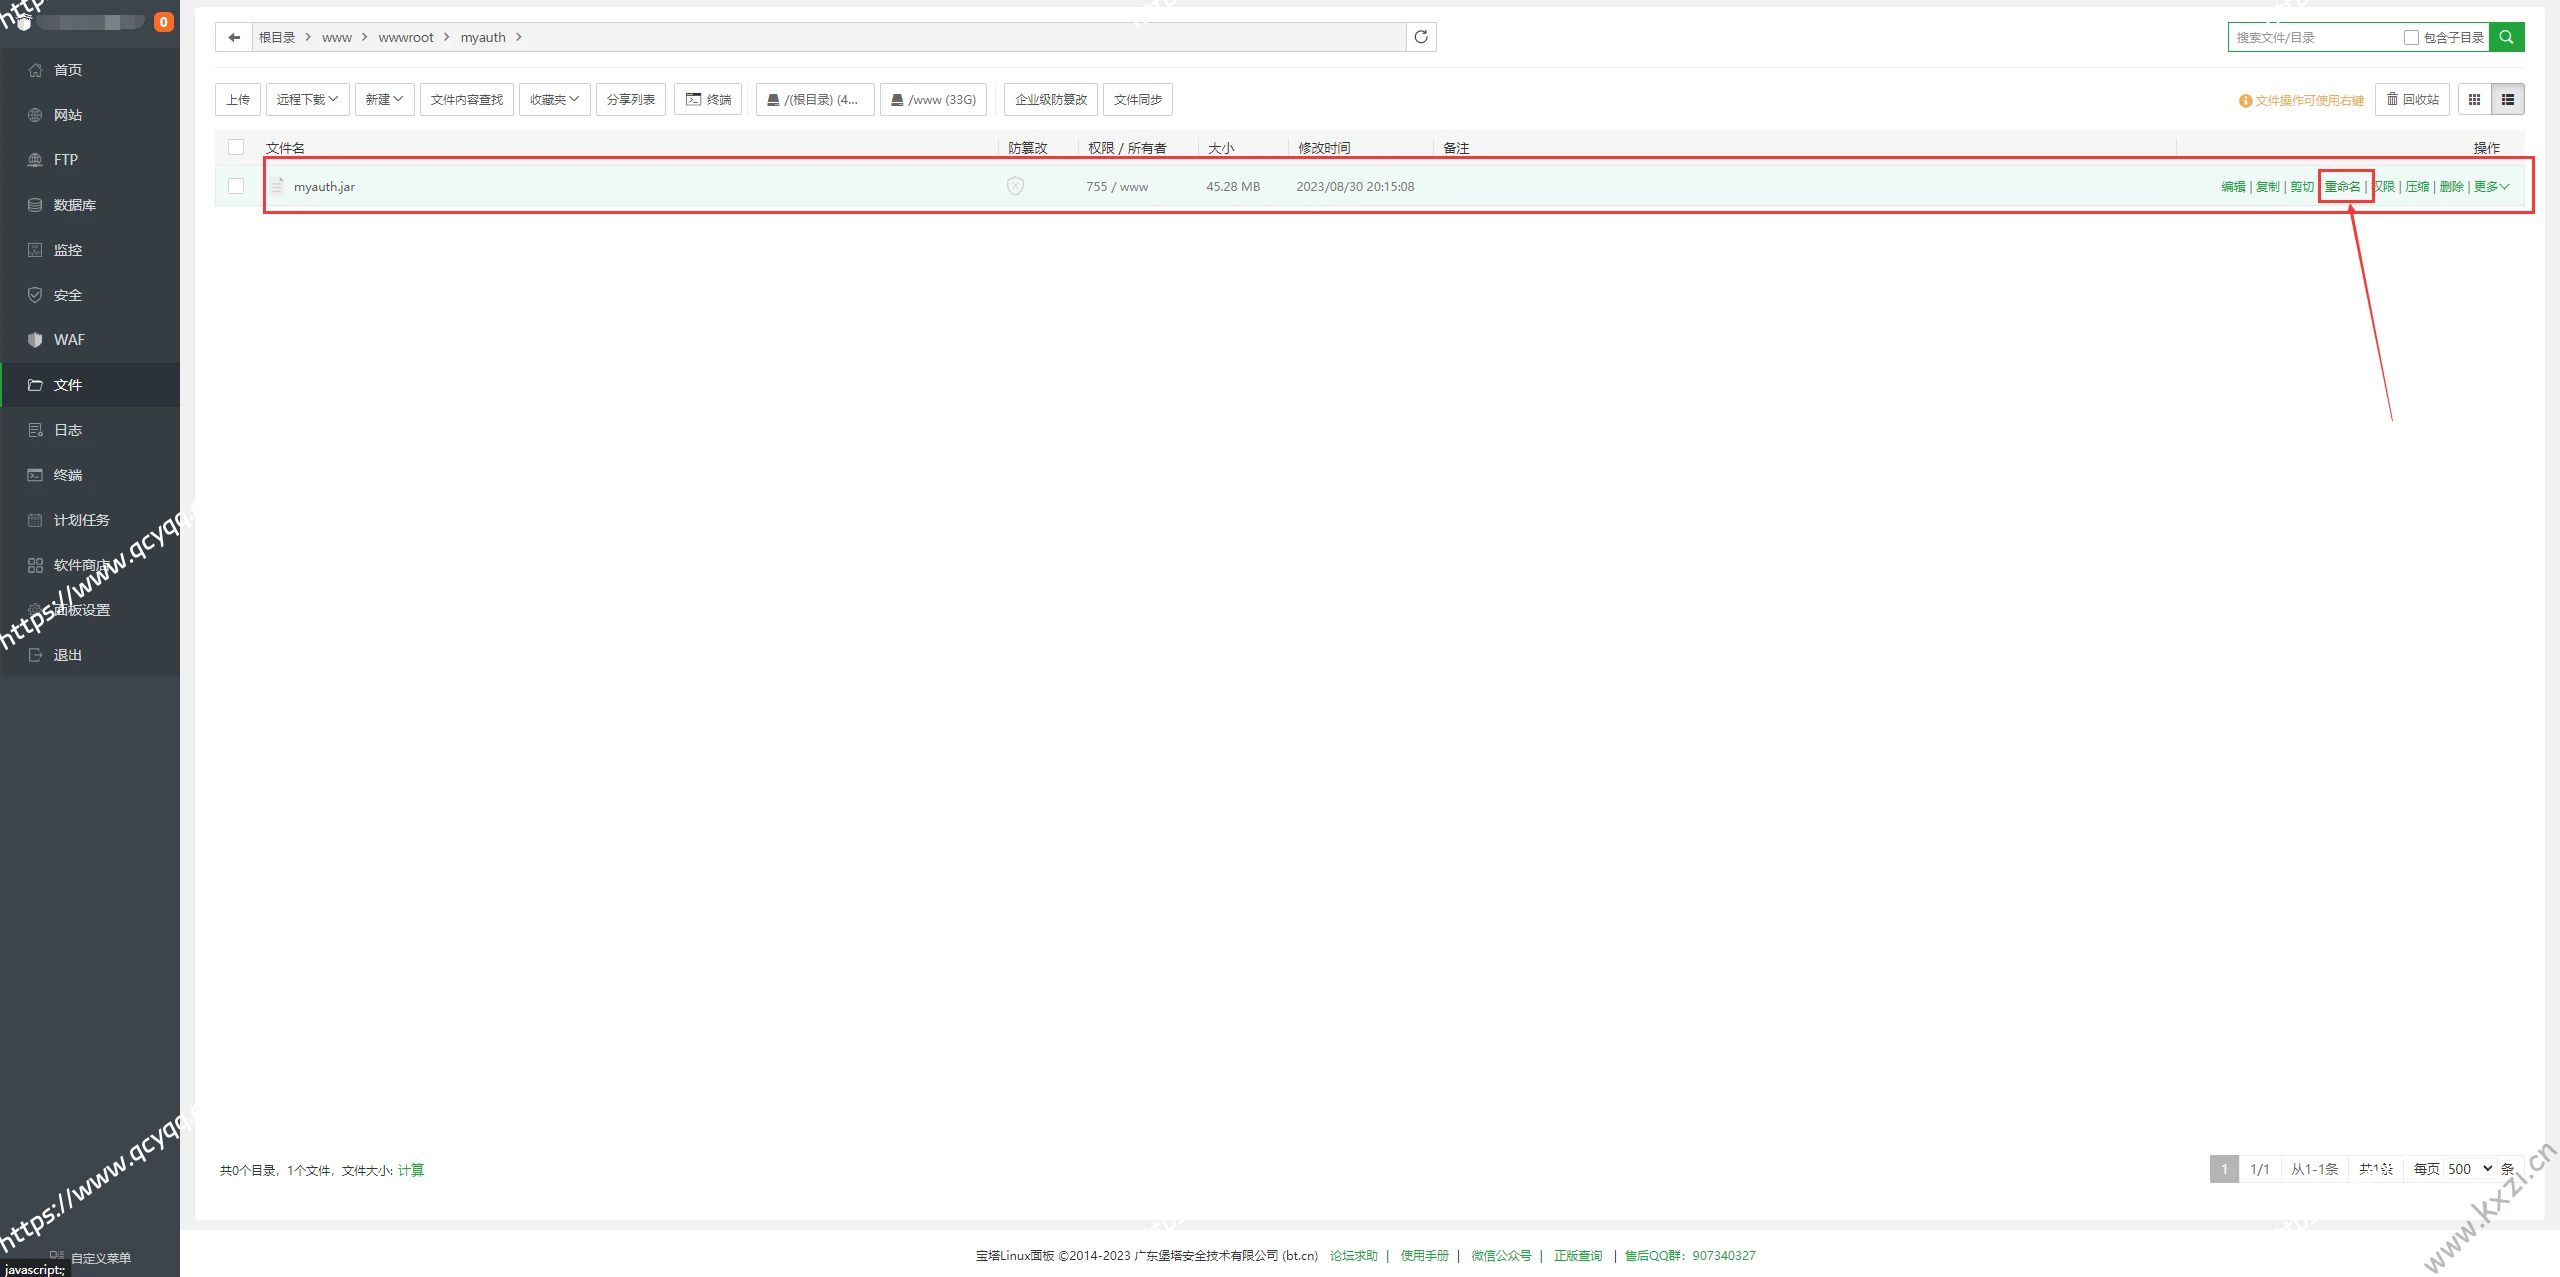2560x1277 pixels.
Task: Click the green search magnifier button
Action: pyautogui.click(x=2506, y=37)
